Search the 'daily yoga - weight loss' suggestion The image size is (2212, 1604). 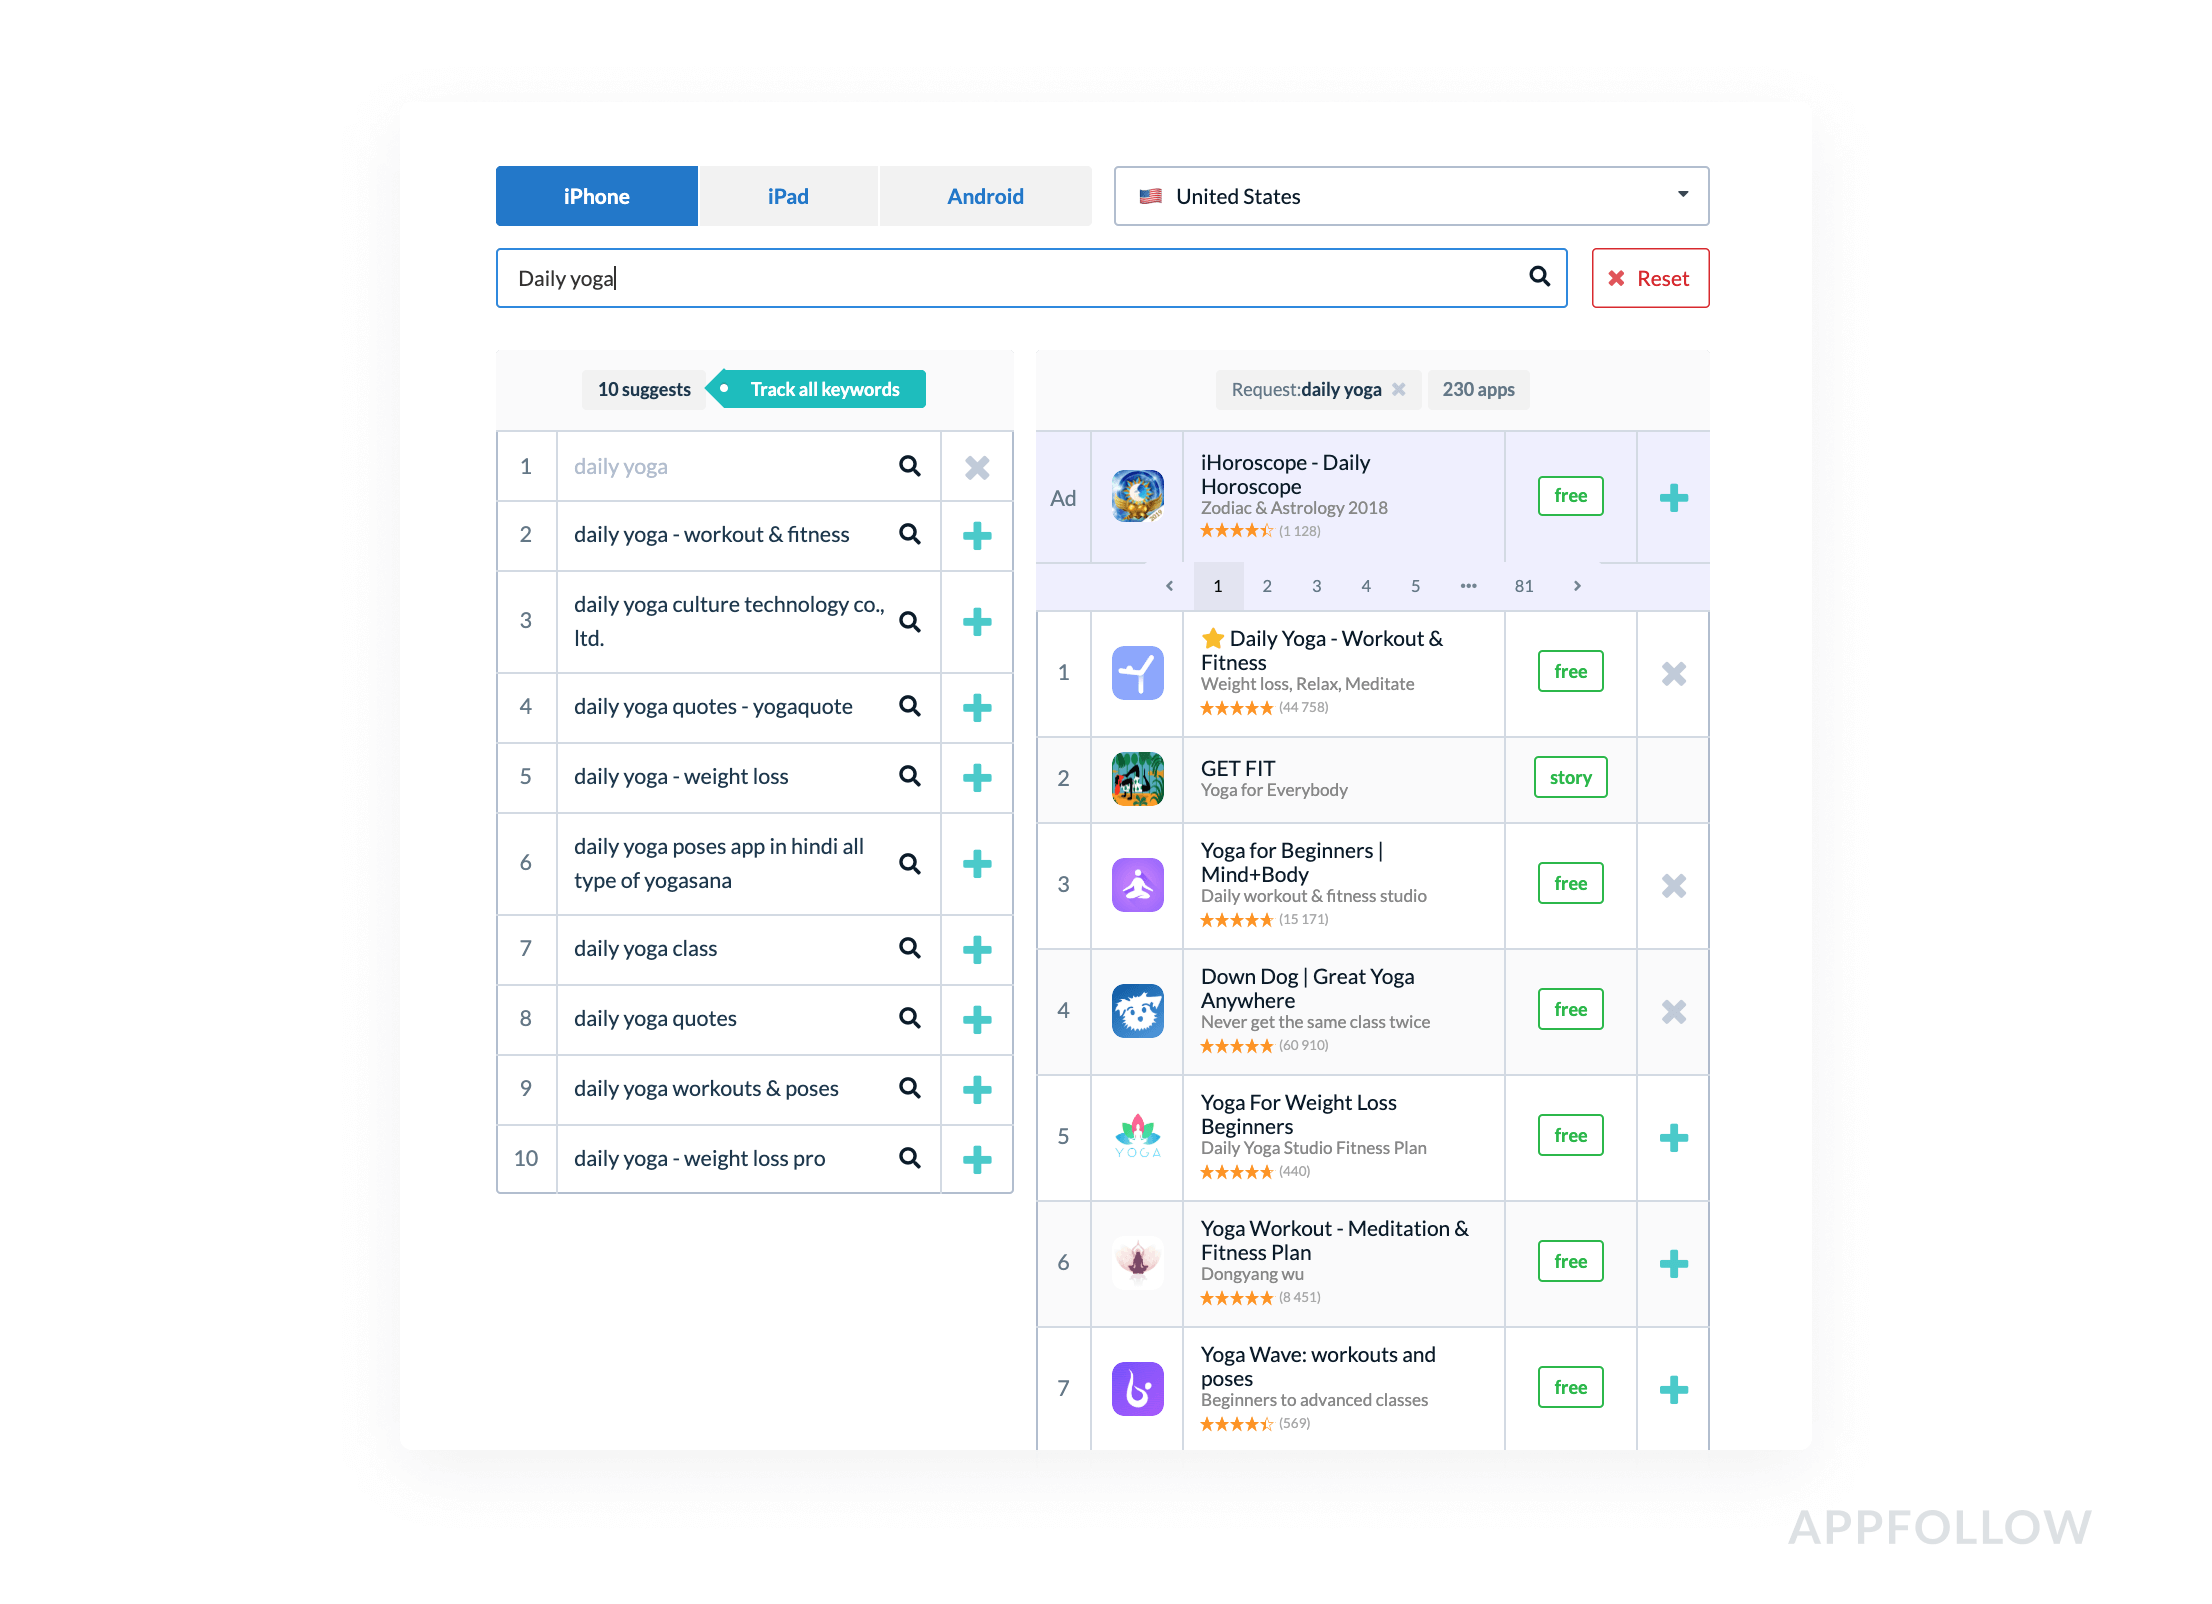pyautogui.click(x=909, y=776)
